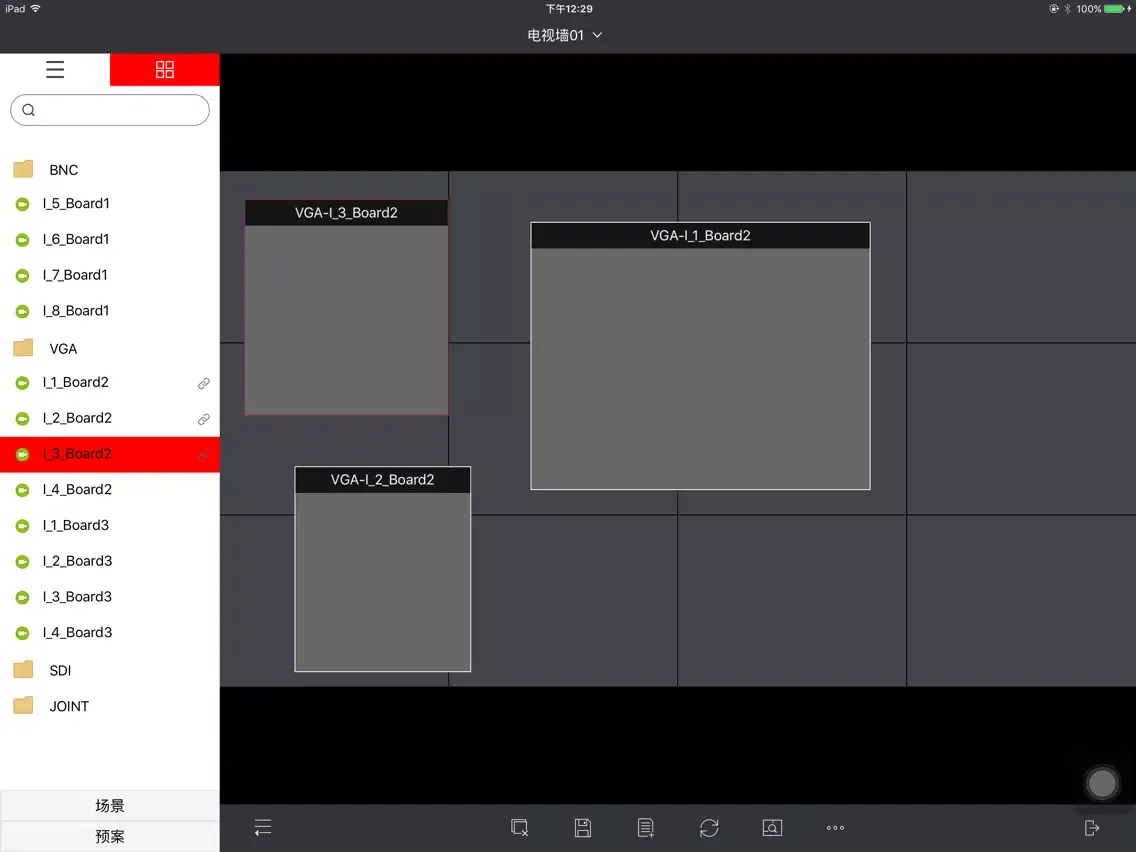Select source I_7_Board1
This screenshot has width=1136, height=852.
110,275
